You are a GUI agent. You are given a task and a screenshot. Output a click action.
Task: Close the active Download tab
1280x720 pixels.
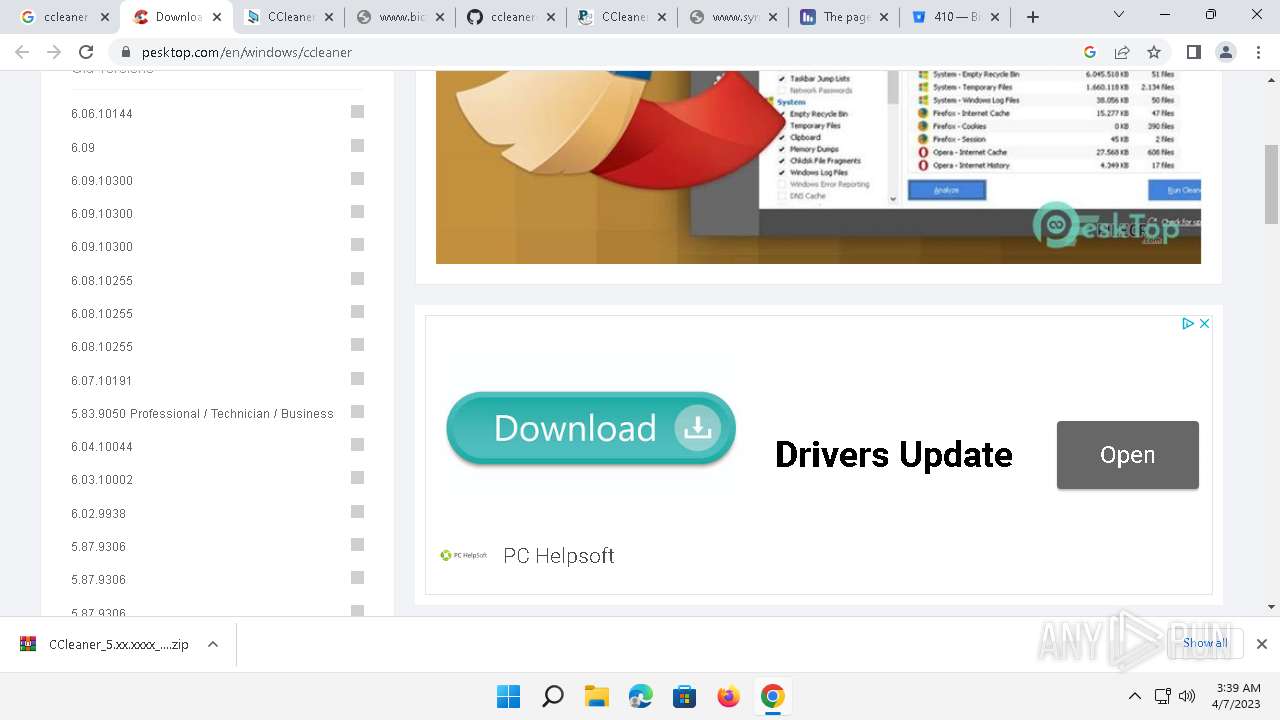click(x=217, y=17)
